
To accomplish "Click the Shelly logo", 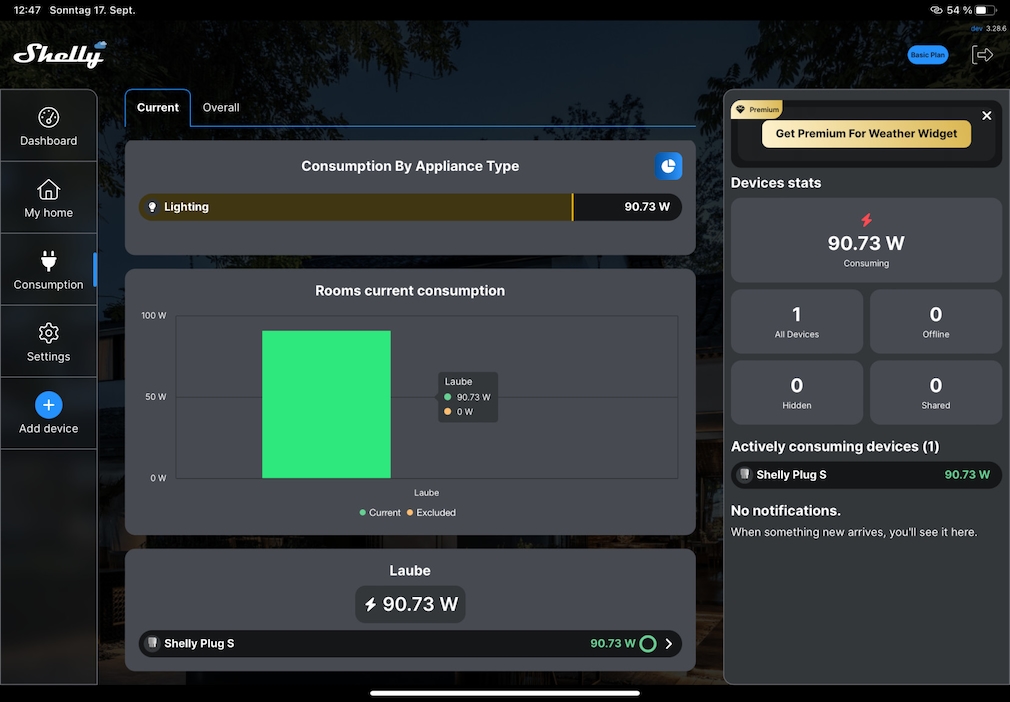I will 59,54.
